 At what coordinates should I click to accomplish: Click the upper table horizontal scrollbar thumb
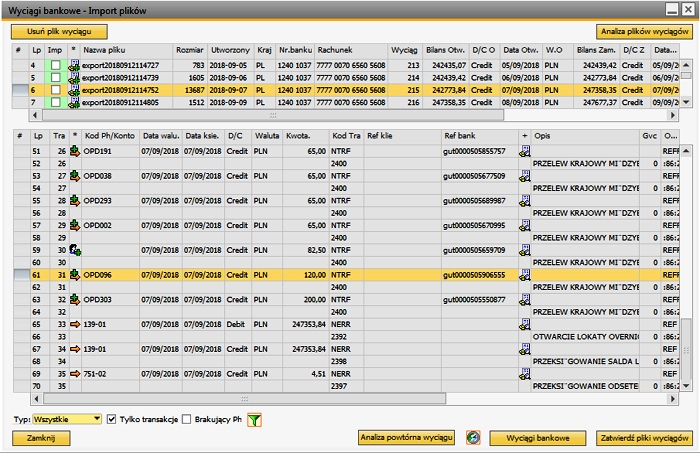click(x=273, y=115)
